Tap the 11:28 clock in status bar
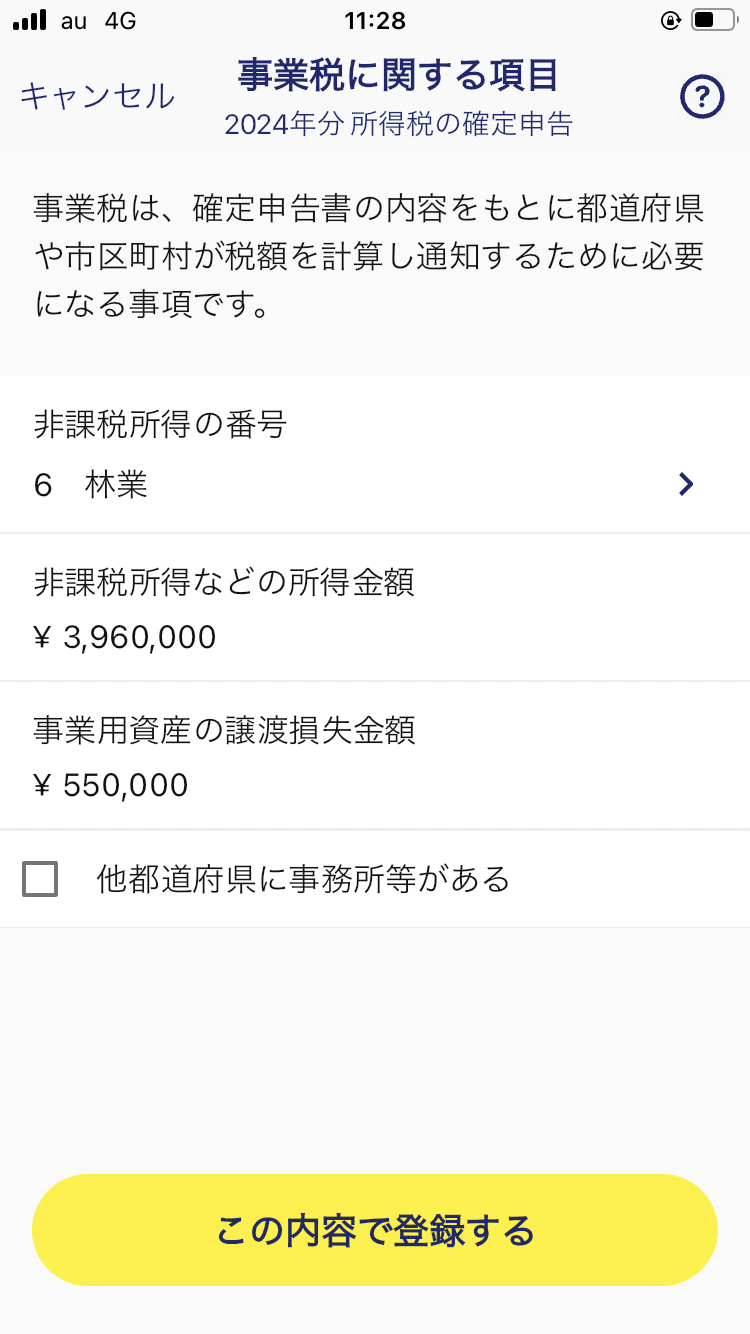This screenshot has height=1334, width=750. point(375,20)
